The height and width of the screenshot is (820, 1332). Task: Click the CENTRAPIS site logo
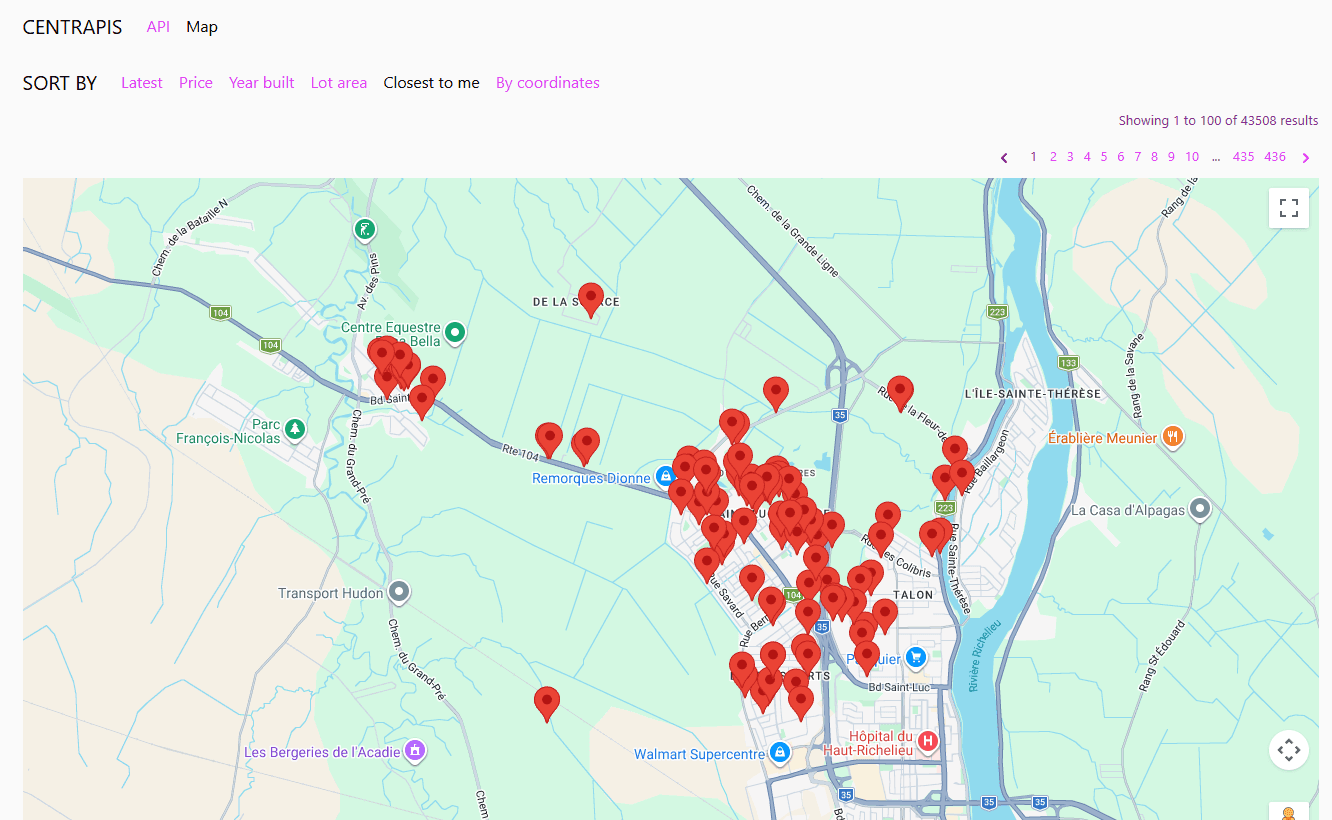72,27
